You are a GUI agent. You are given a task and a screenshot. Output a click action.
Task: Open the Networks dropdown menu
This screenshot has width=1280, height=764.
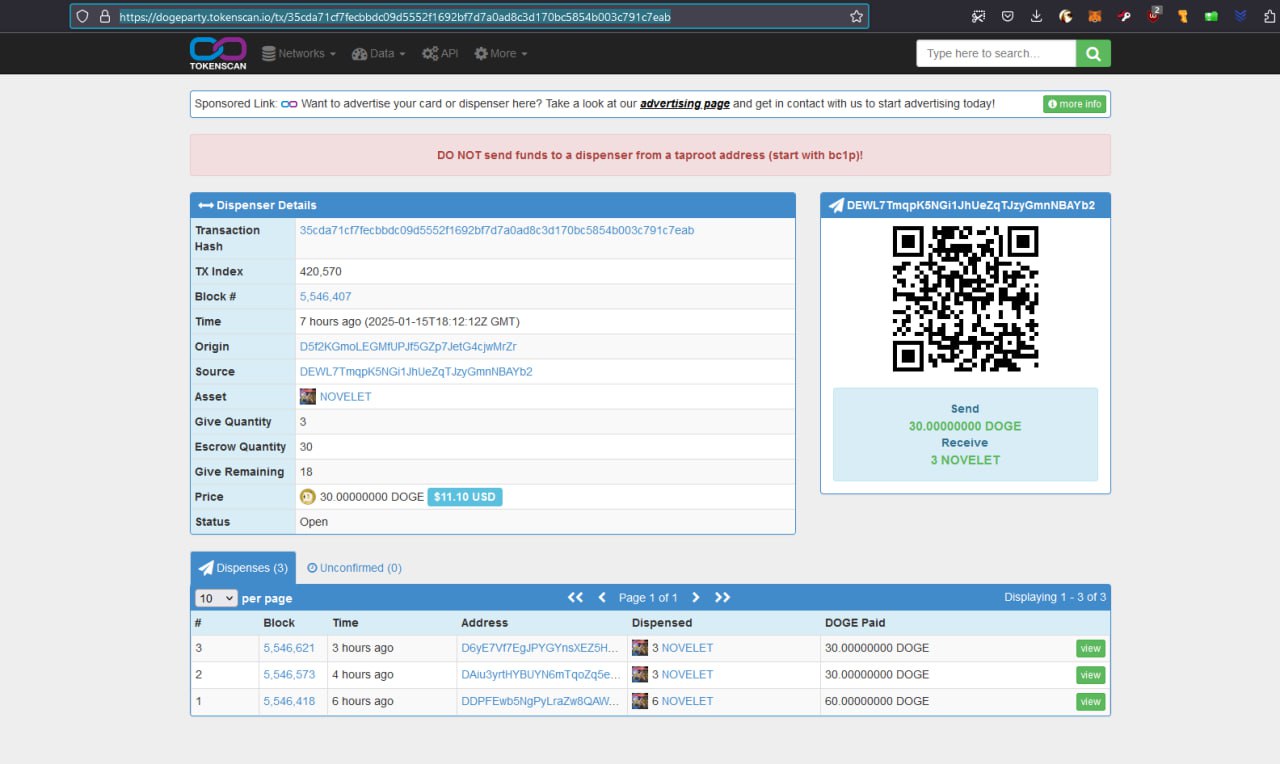[x=299, y=54]
